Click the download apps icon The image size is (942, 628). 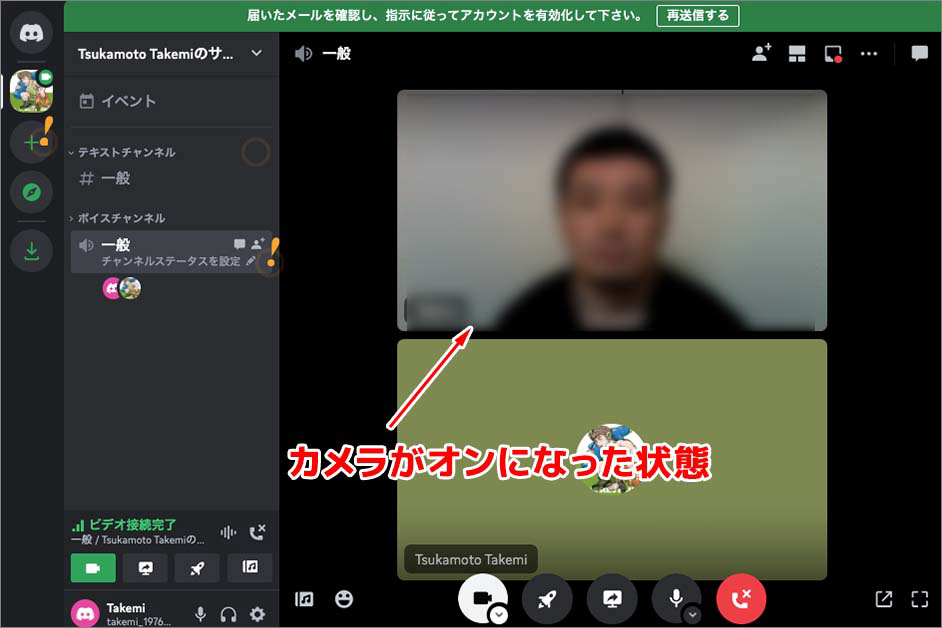pos(31,251)
